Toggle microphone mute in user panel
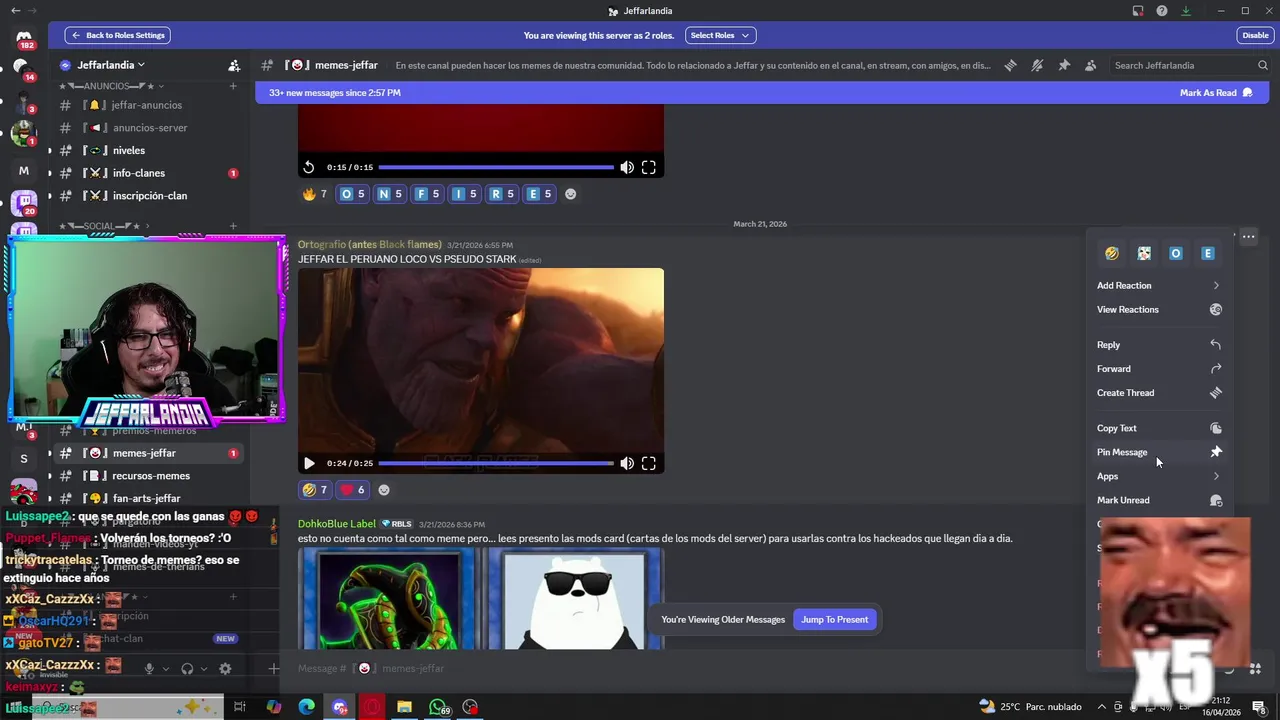 tap(149, 668)
